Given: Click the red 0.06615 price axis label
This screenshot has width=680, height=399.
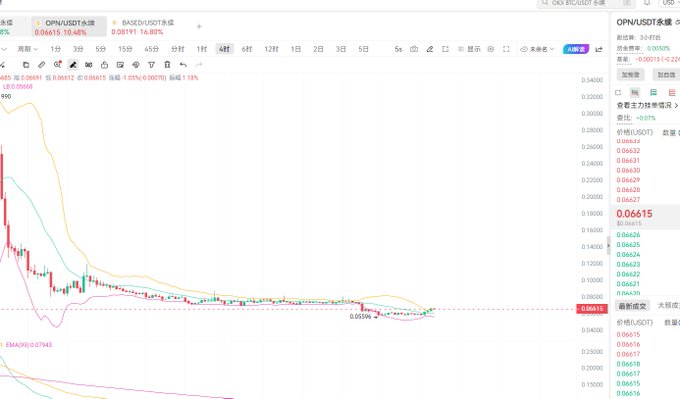Looking at the screenshot, I should tap(592, 309).
